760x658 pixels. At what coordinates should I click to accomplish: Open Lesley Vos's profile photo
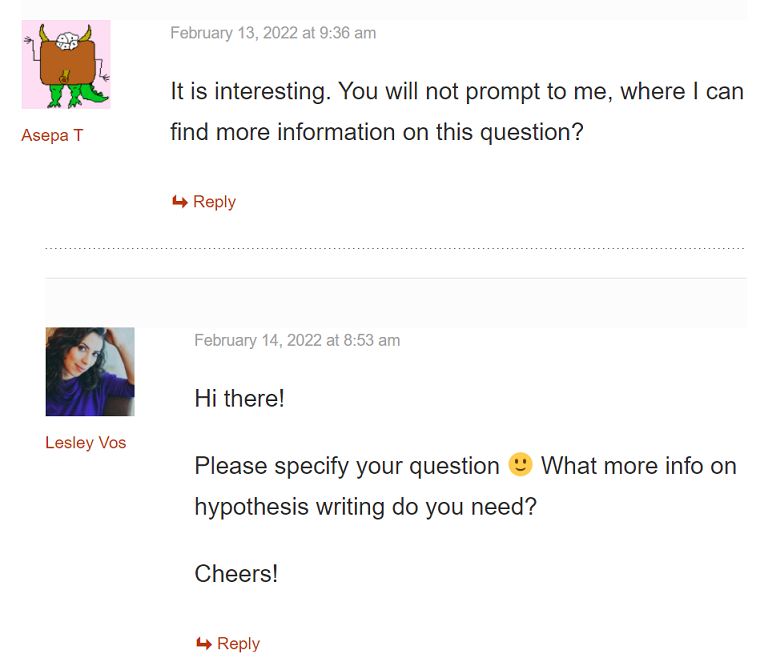[90, 372]
